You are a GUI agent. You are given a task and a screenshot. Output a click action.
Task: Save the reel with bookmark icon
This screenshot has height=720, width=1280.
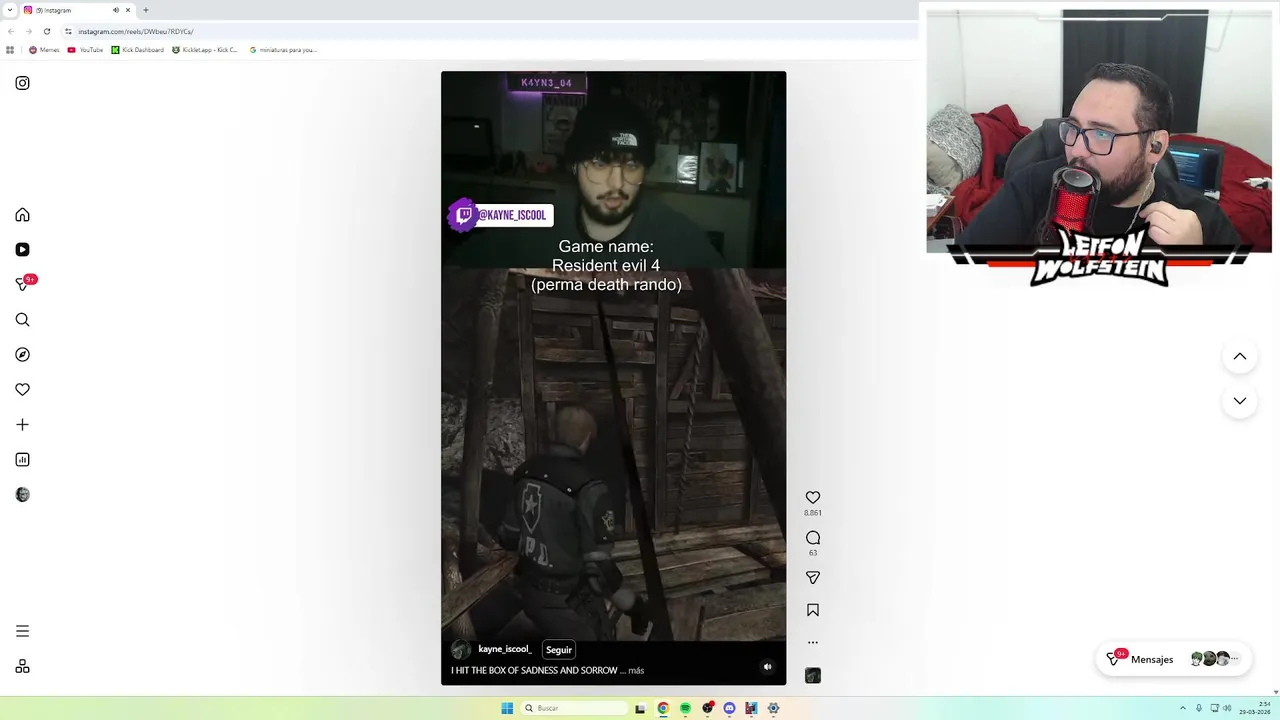pos(813,610)
